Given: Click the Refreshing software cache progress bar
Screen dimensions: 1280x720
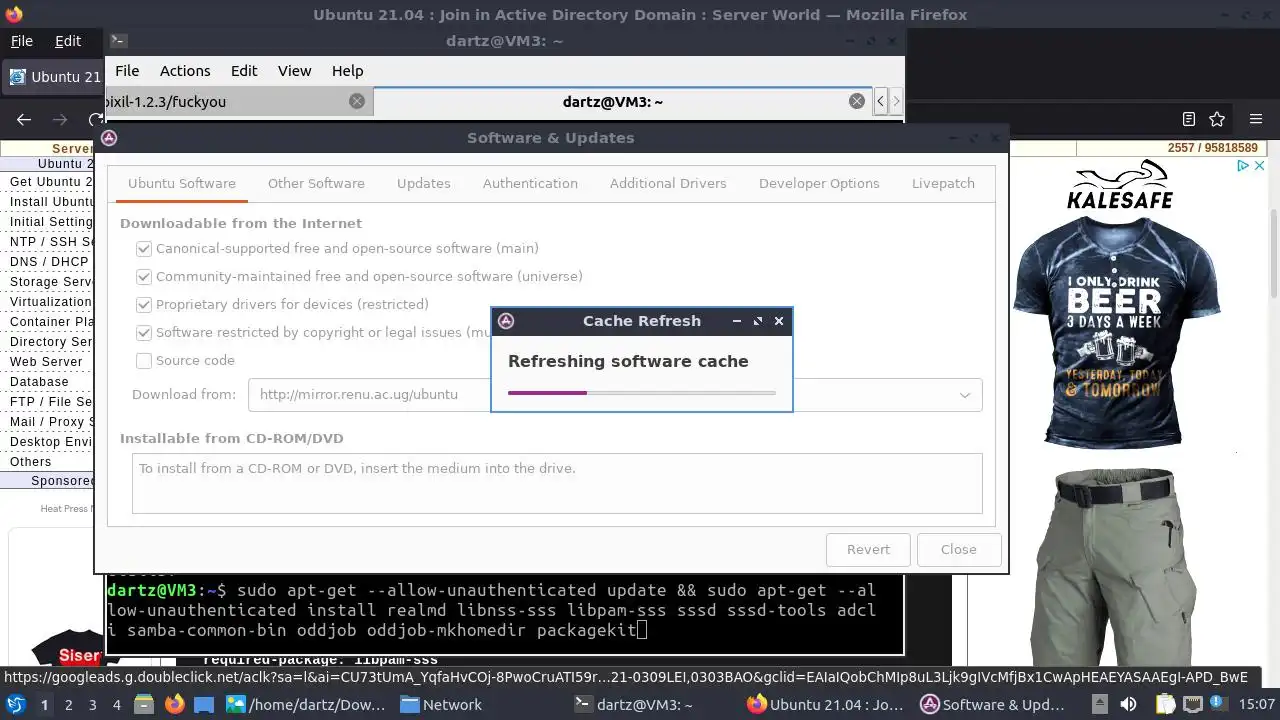Looking at the screenshot, I should point(642,393).
